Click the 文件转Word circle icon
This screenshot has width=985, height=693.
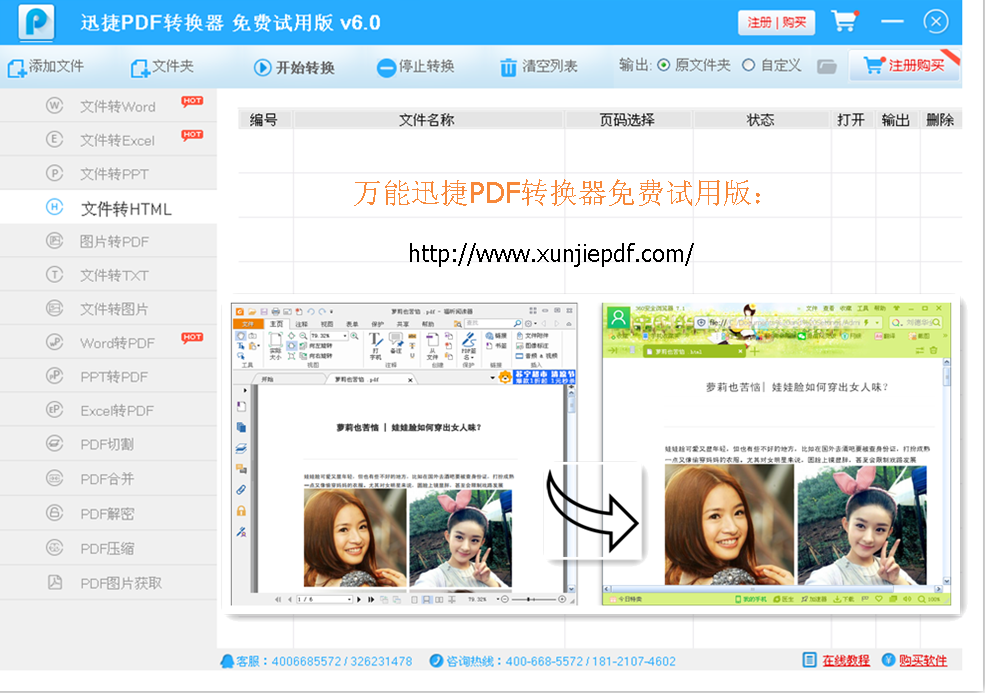point(55,105)
